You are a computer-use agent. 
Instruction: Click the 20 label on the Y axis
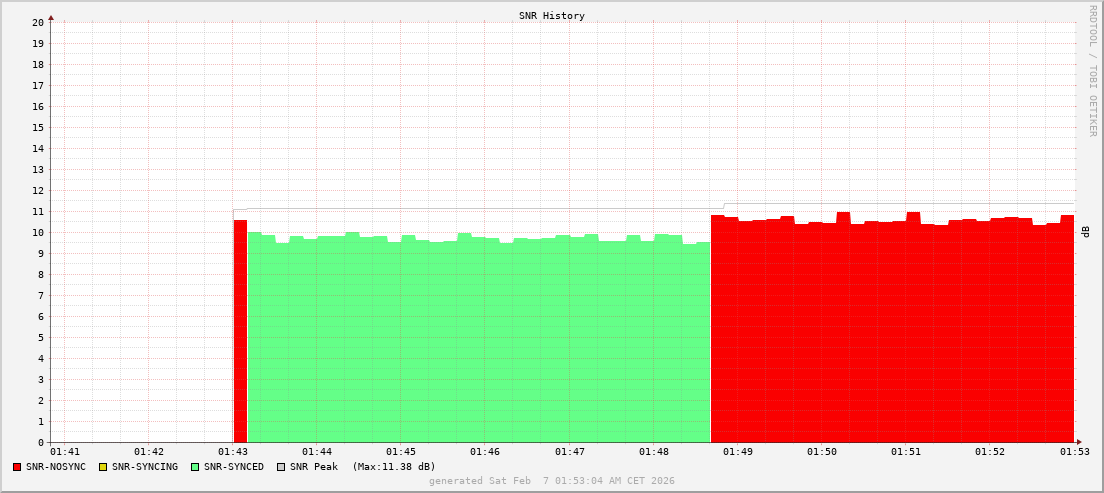(38, 22)
